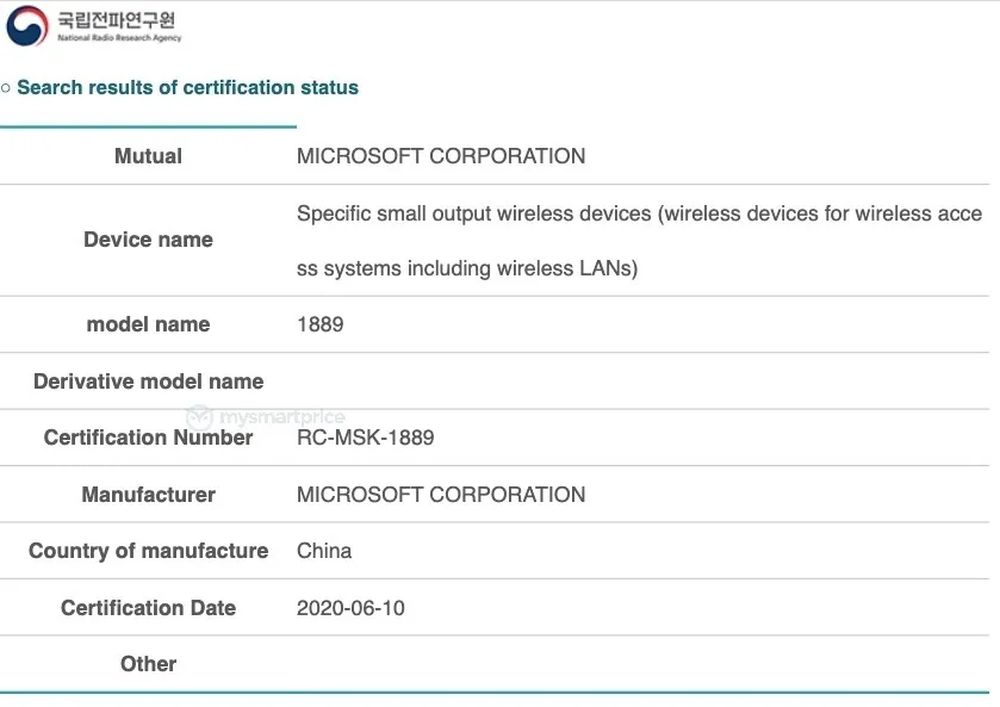Select certification number RC-MSK-1889

[x=365, y=437]
